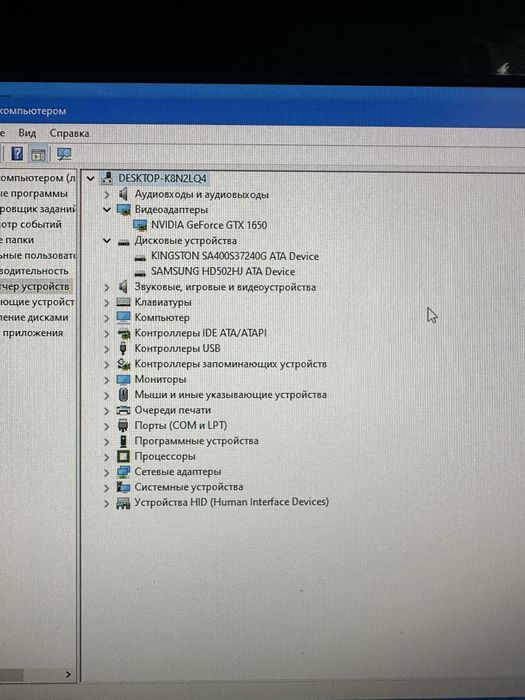
Task: Expand the Системные устройства category
Action: [107, 488]
